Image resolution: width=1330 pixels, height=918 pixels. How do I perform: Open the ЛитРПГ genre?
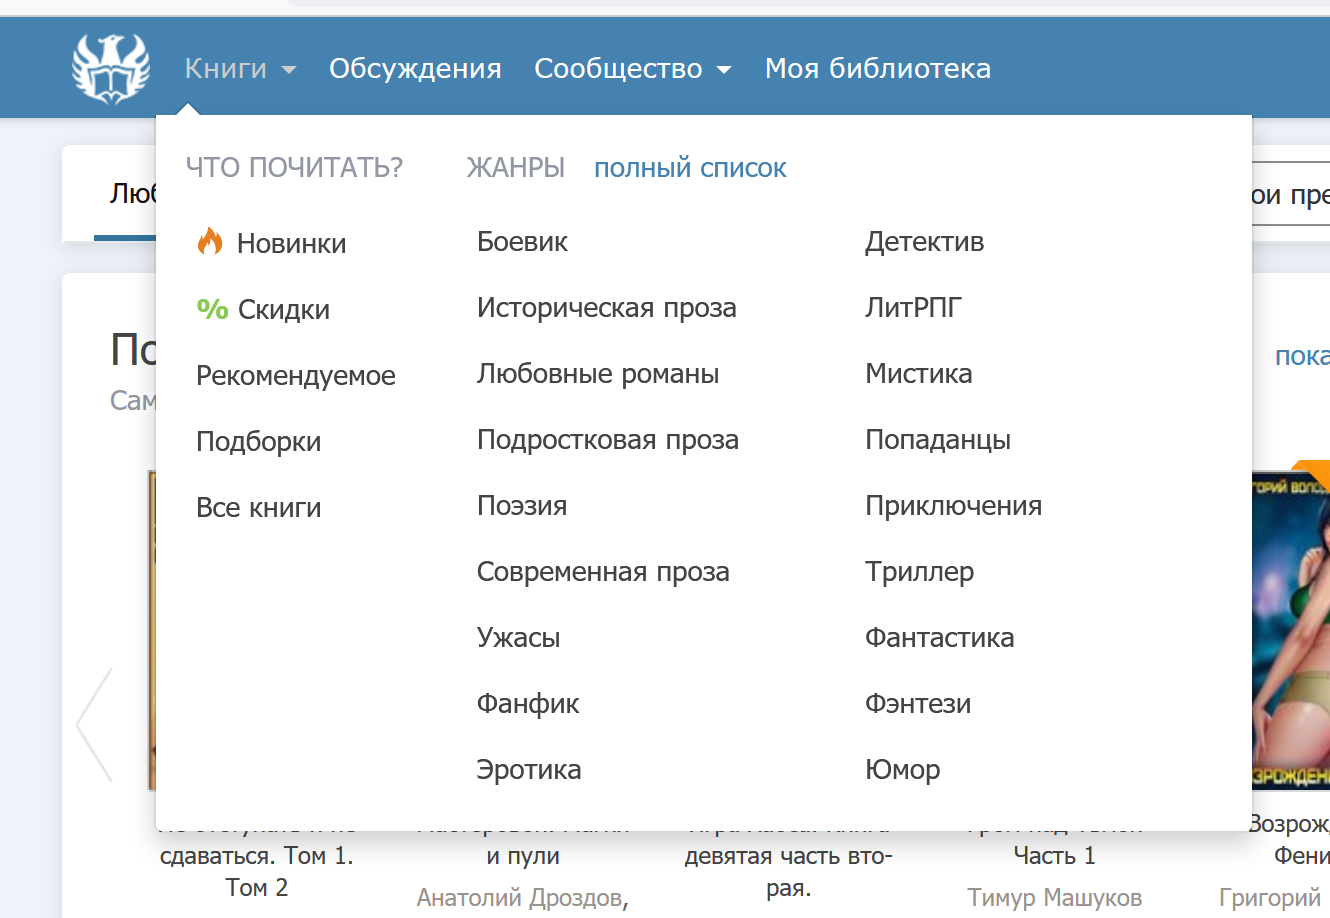click(913, 308)
